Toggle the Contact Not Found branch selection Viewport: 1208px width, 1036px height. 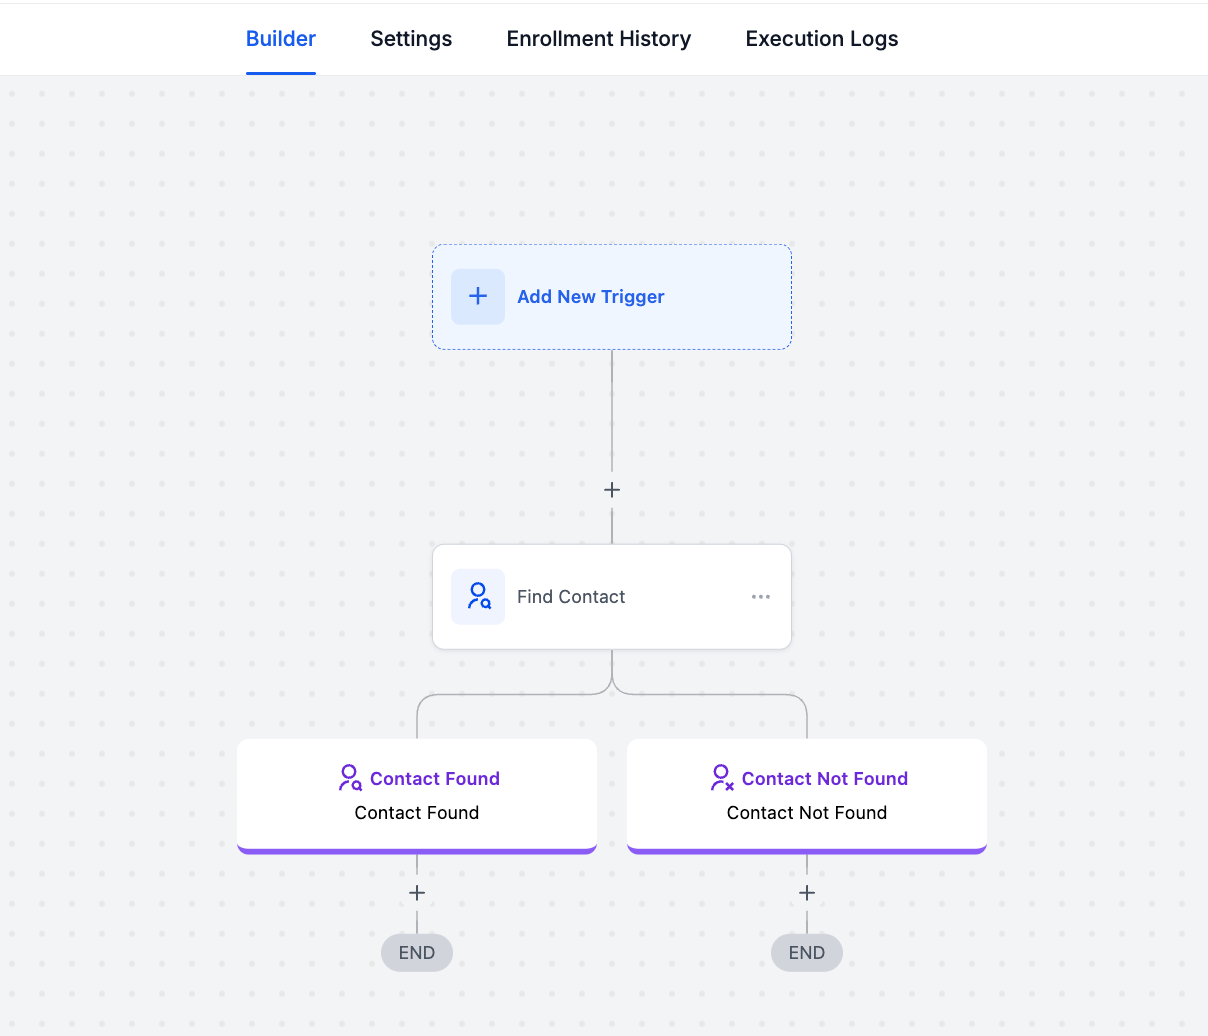click(807, 795)
